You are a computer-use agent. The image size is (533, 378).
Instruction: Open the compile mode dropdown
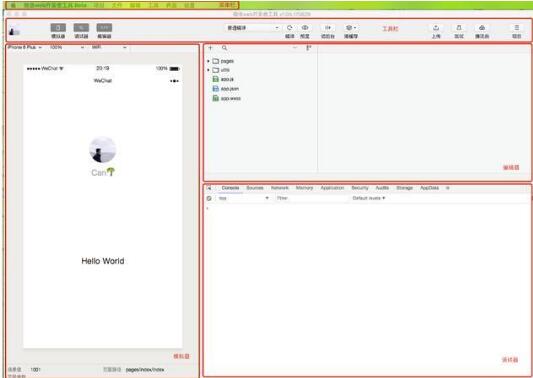tap(253, 28)
